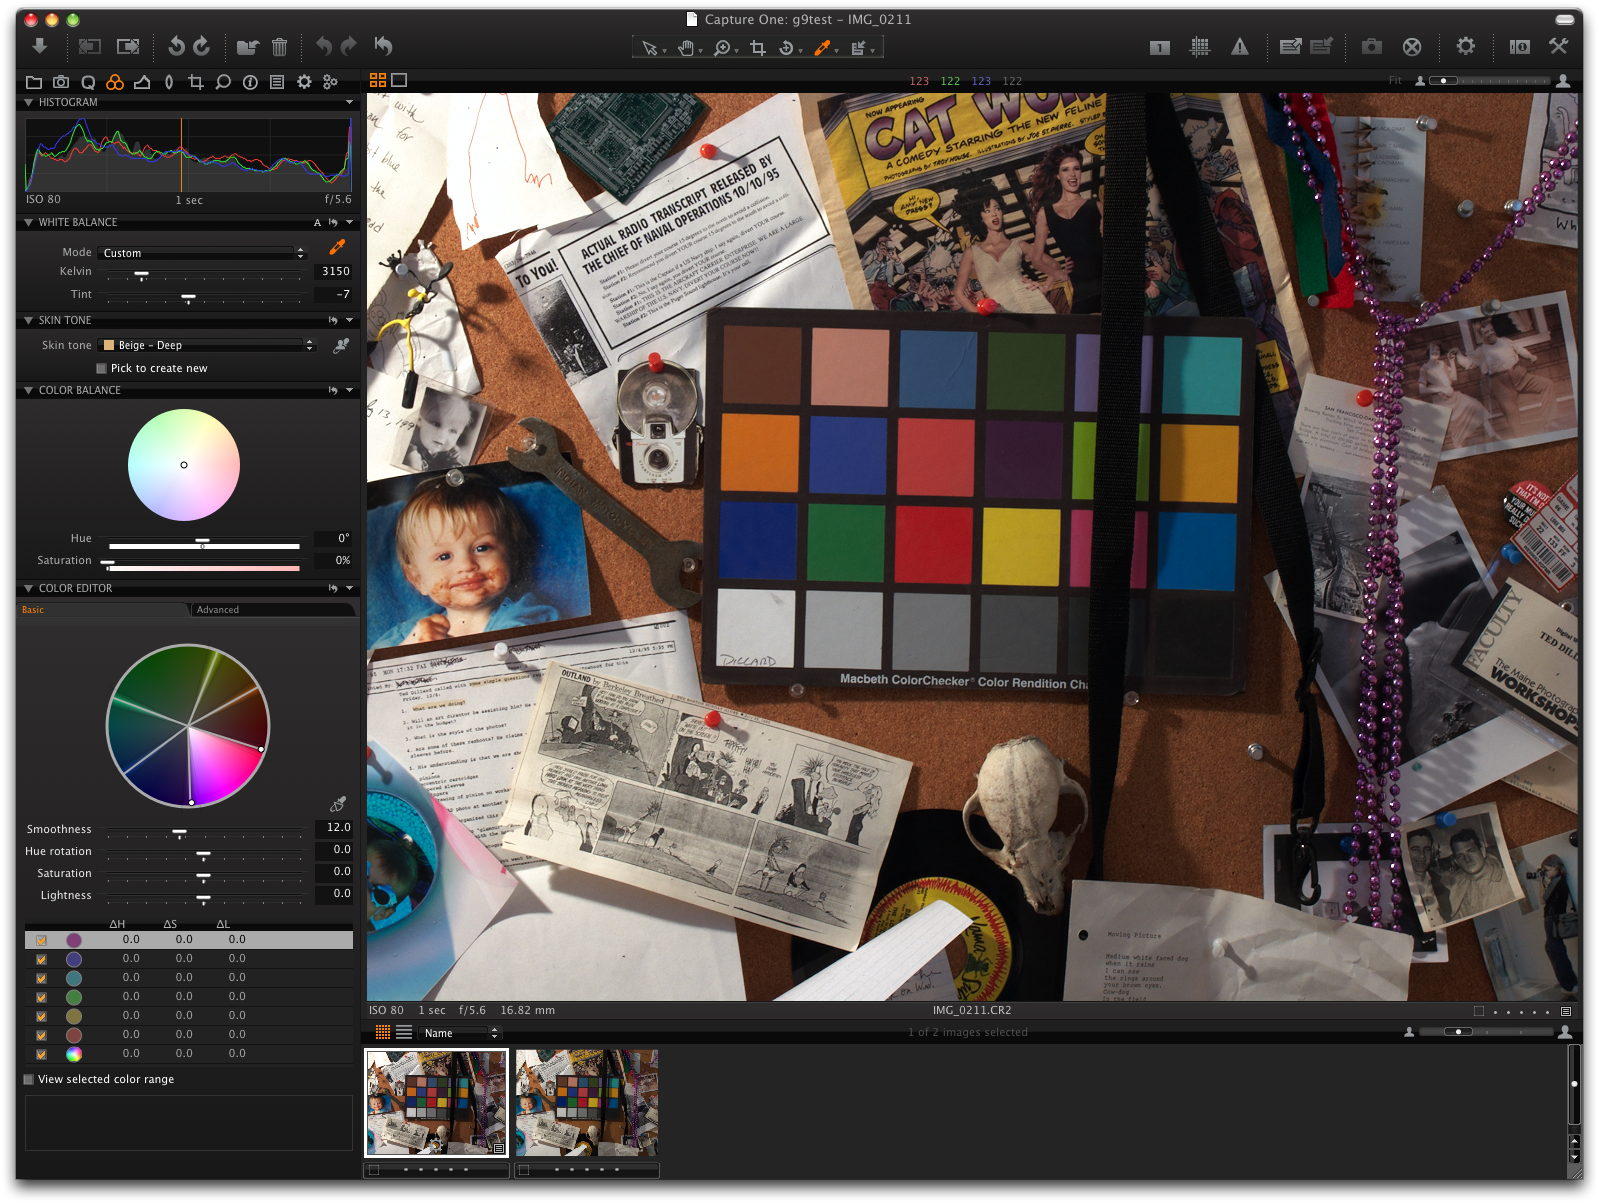This screenshot has width=1599, height=1203.
Task: Open the Exposure tool tab
Action: (142, 82)
